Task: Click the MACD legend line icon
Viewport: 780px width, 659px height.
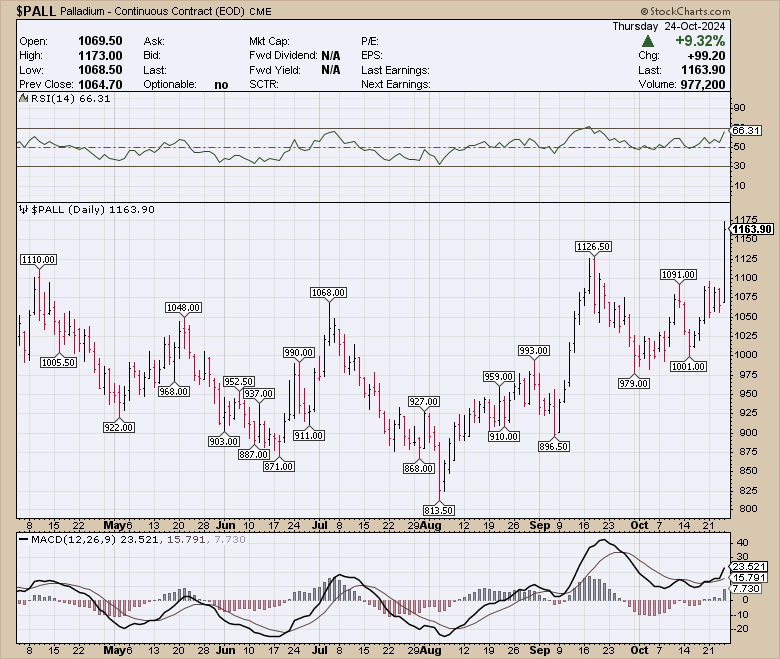Action: click(x=23, y=539)
